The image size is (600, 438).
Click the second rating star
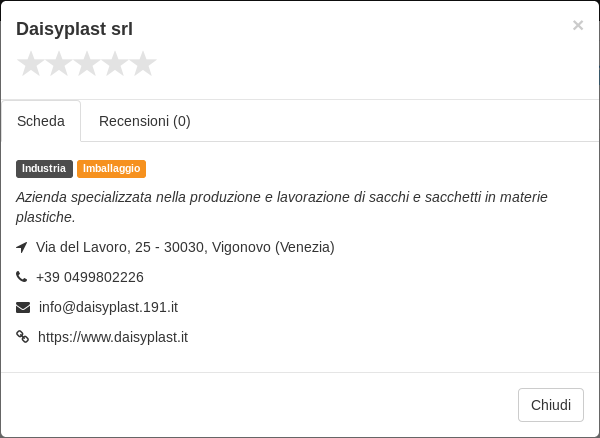click(x=59, y=64)
